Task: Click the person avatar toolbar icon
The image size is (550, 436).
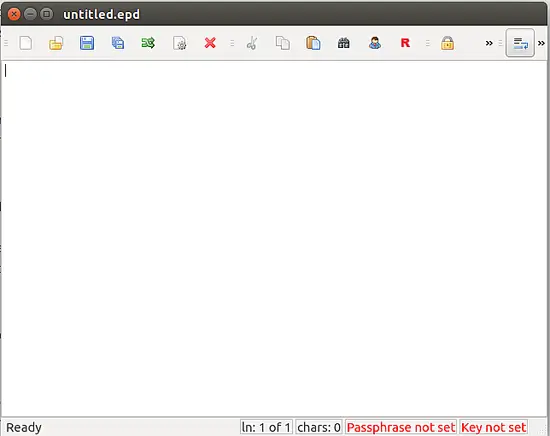Action: [x=375, y=43]
